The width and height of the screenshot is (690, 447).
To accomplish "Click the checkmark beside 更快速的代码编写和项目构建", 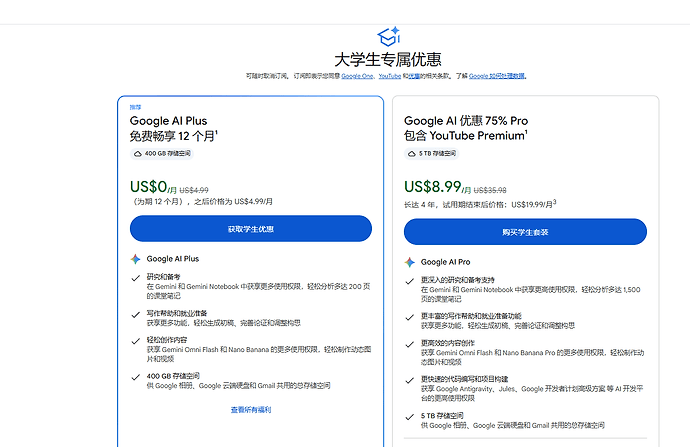I will [x=410, y=380].
